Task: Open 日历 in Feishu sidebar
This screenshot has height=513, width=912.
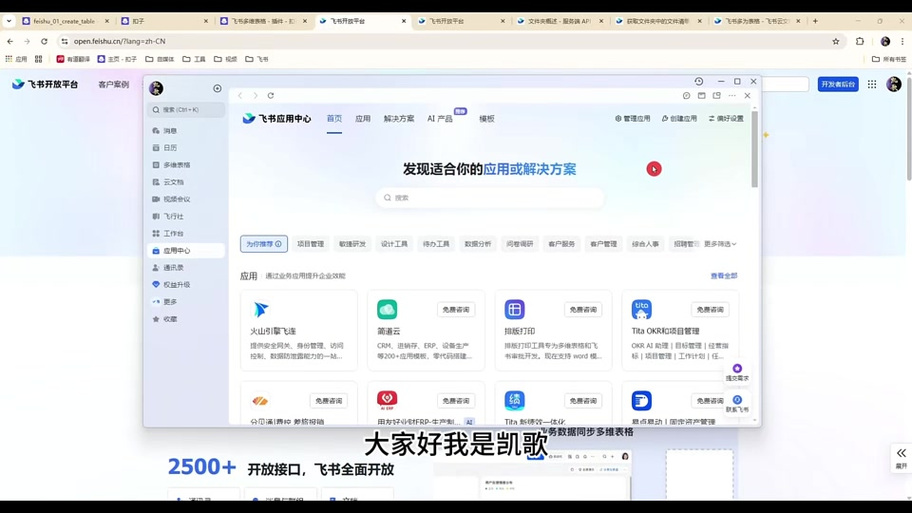Action: tap(186, 148)
